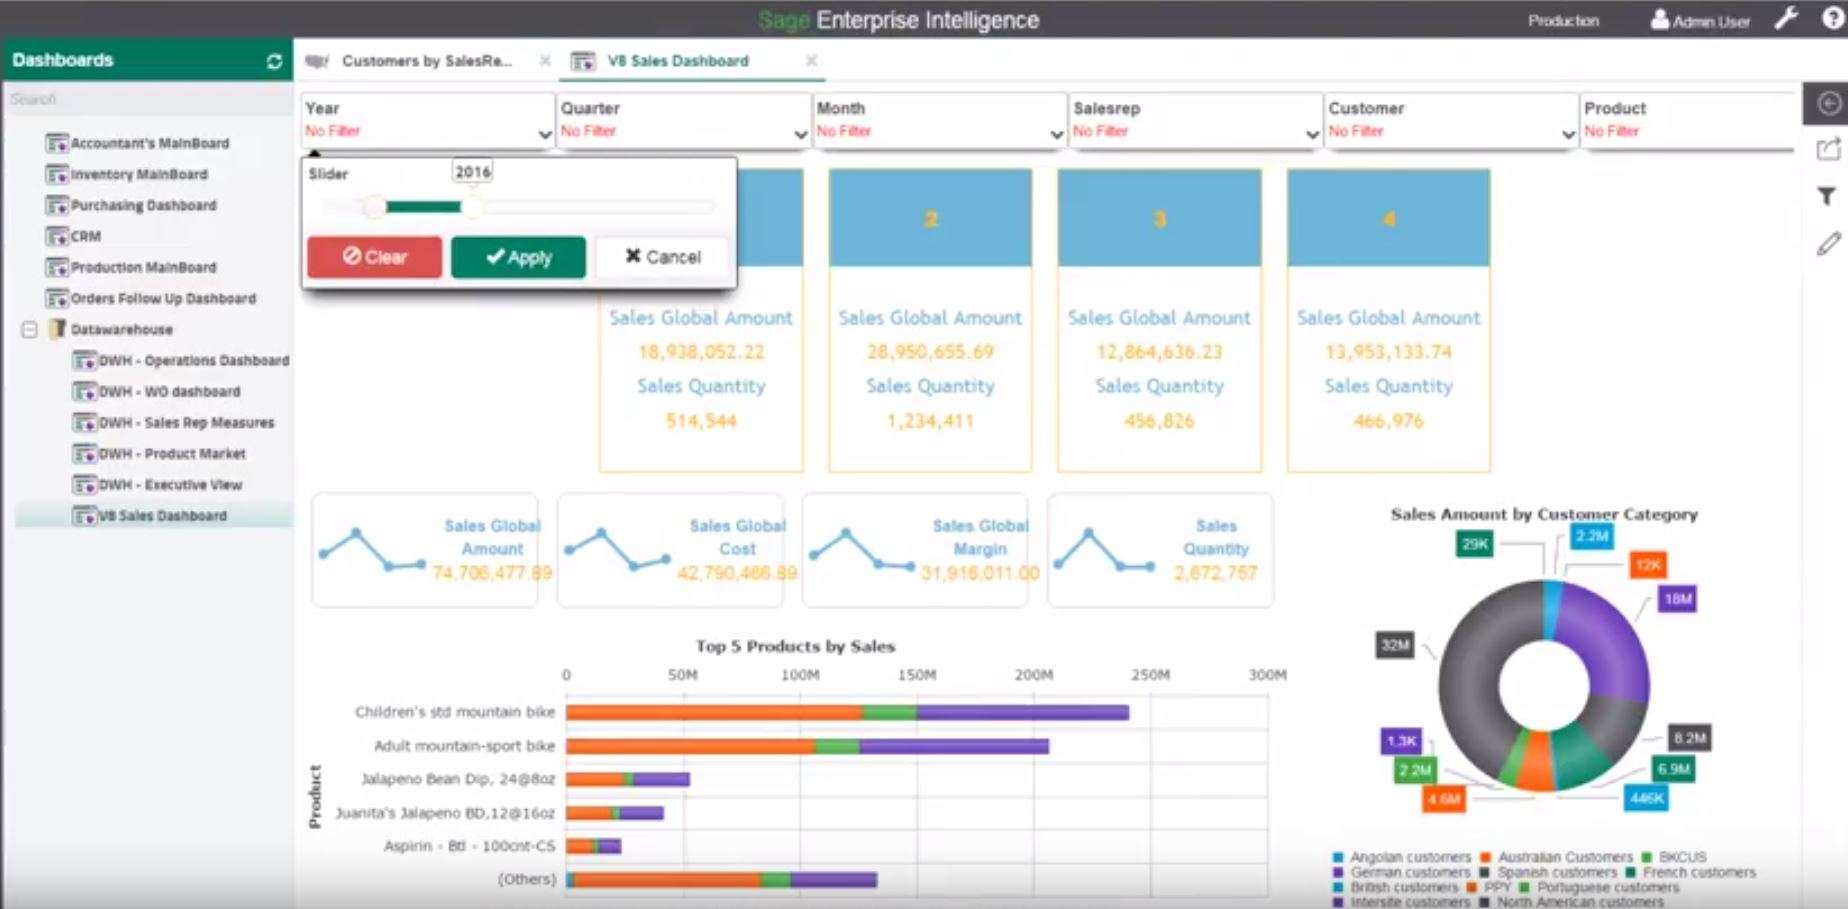Click Sales Global Amount sparkline card
The height and width of the screenshot is (909, 1848).
pos(425,550)
